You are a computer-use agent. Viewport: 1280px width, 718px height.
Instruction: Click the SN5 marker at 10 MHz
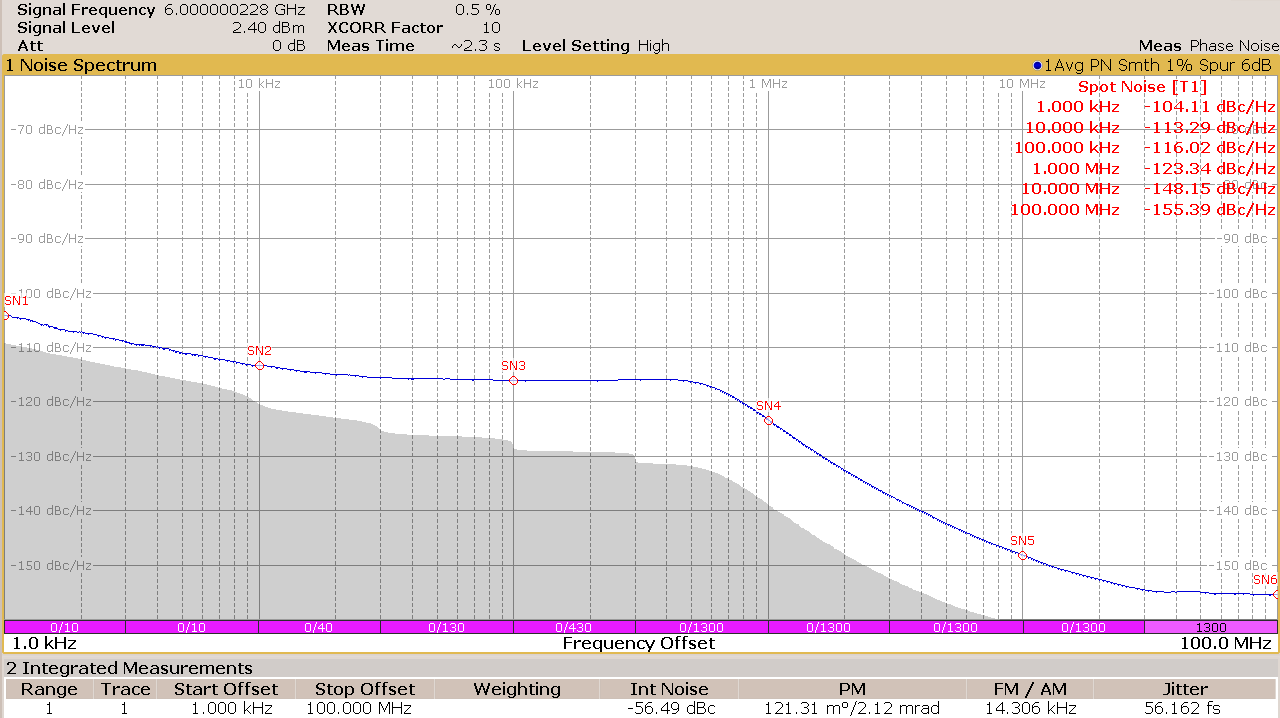1022,555
